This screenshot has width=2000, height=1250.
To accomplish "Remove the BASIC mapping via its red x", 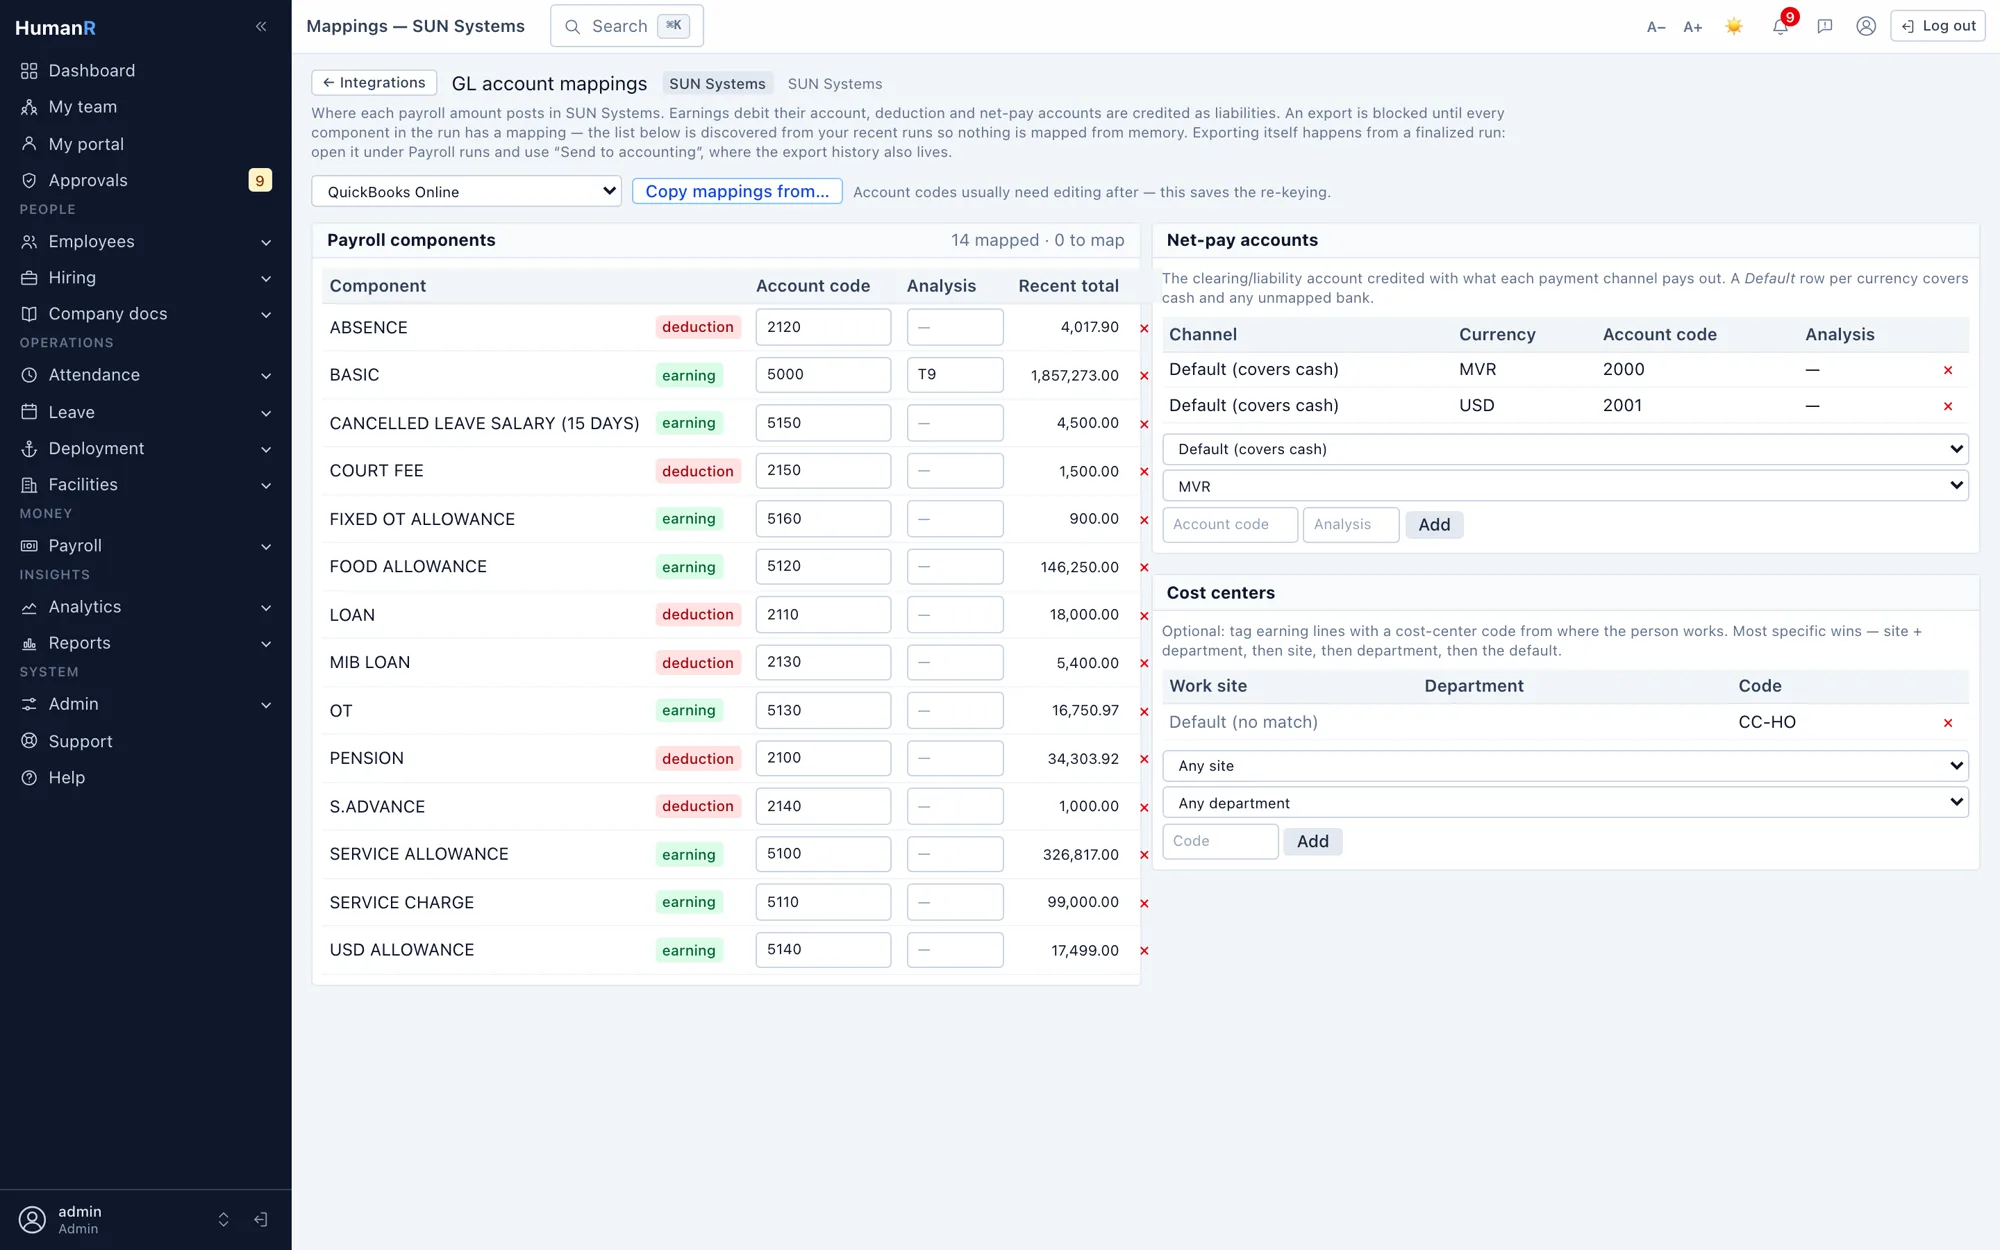I will point(1144,376).
